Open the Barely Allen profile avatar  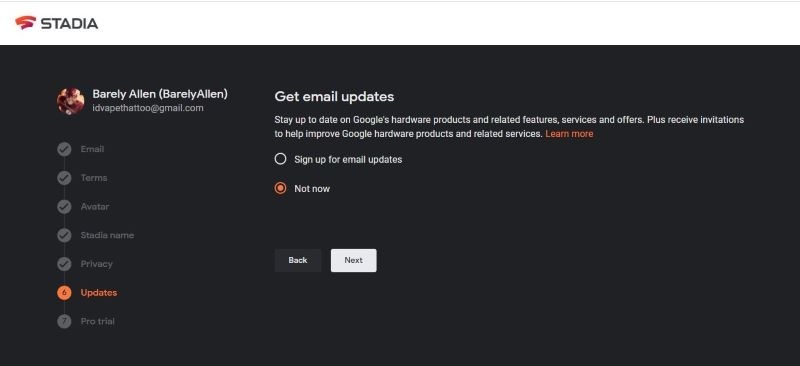click(71, 101)
